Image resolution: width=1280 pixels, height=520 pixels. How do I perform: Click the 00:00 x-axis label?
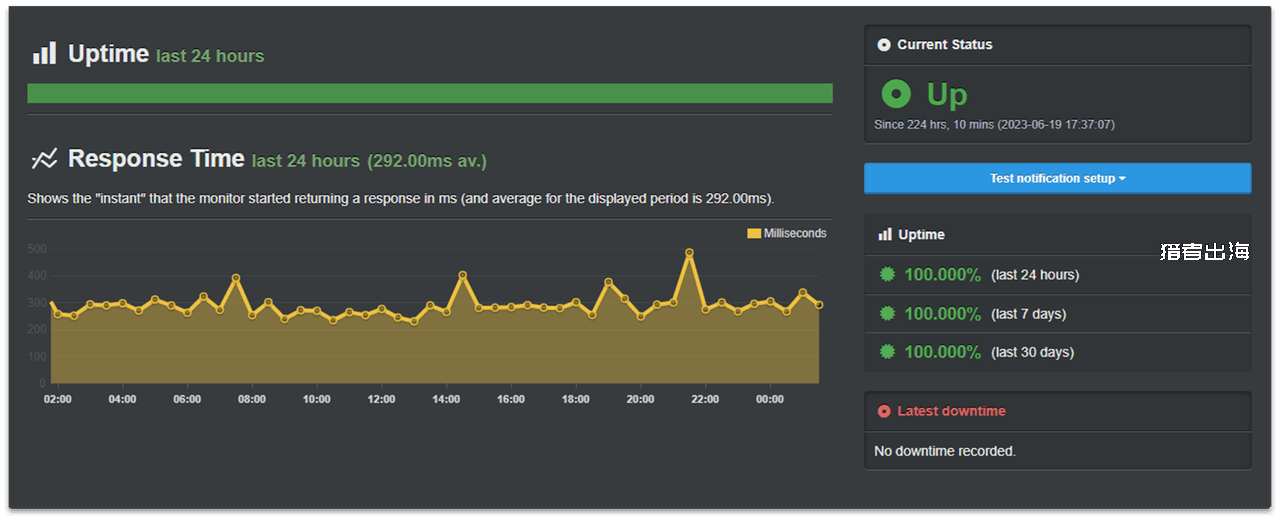(x=770, y=399)
